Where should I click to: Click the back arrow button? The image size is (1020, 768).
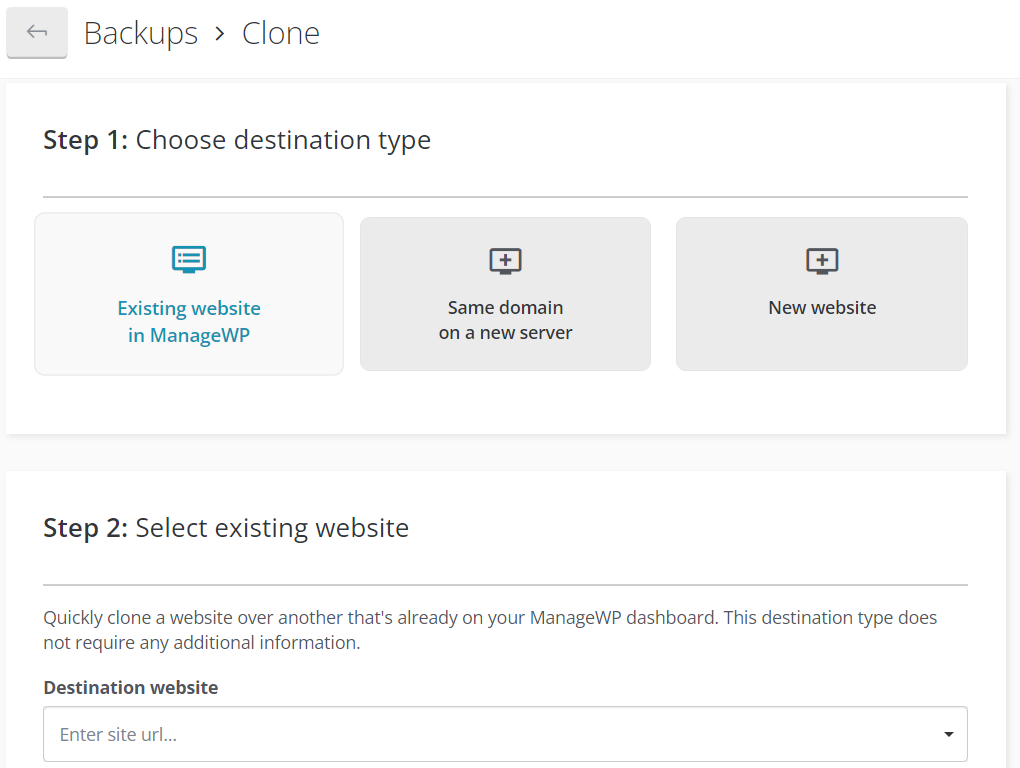pos(37,33)
